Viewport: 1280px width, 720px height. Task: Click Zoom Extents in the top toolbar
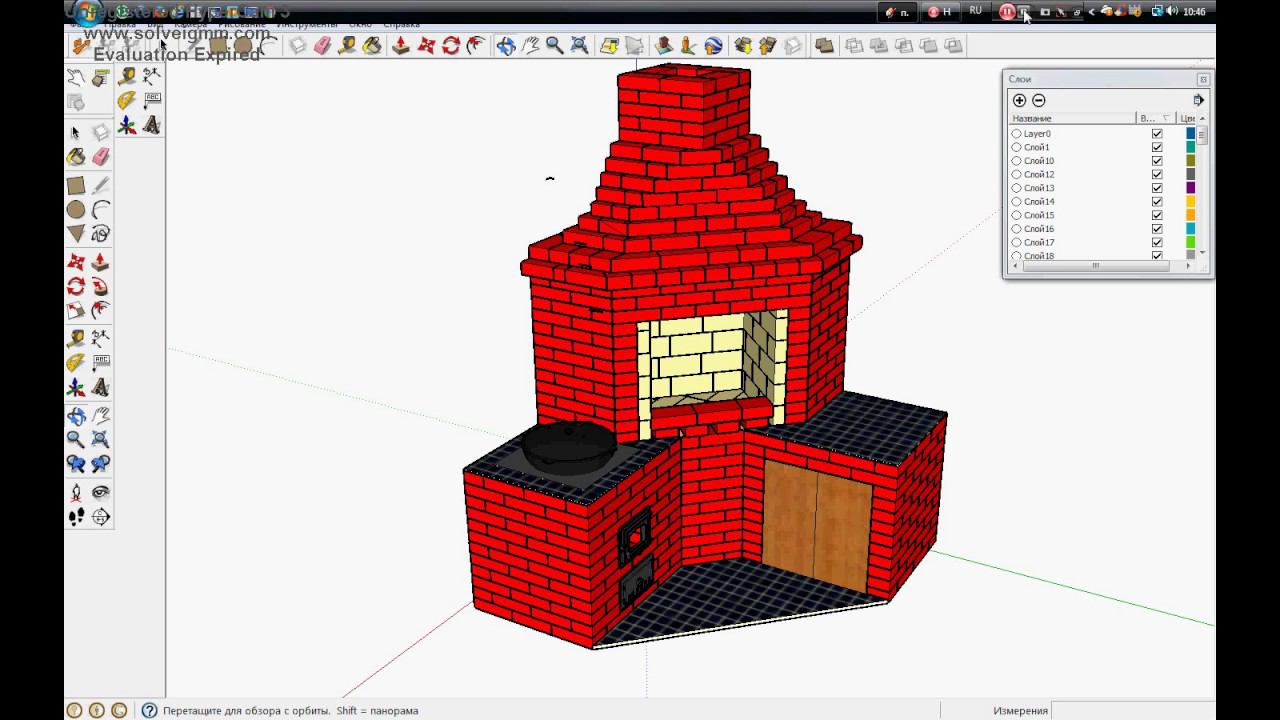(x=579, y=45)
